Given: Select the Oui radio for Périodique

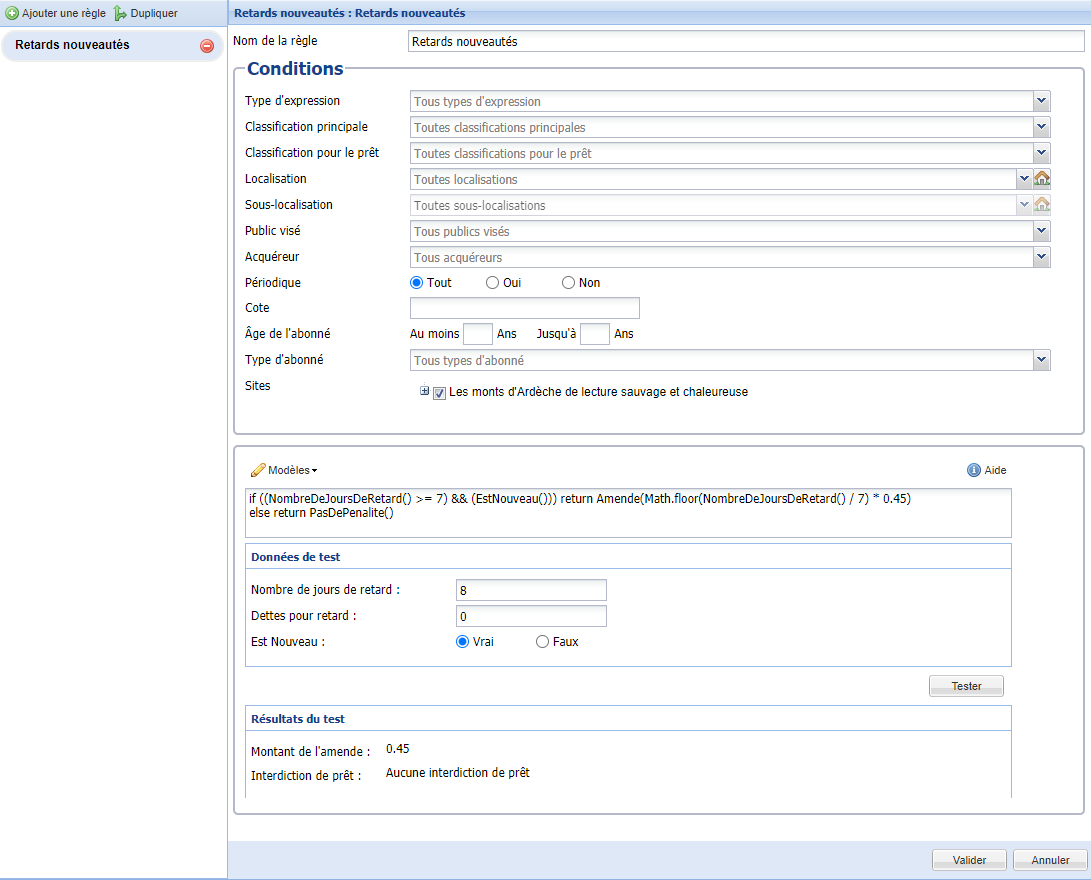Looking at the screenshot, I should (x=492, y=283).
